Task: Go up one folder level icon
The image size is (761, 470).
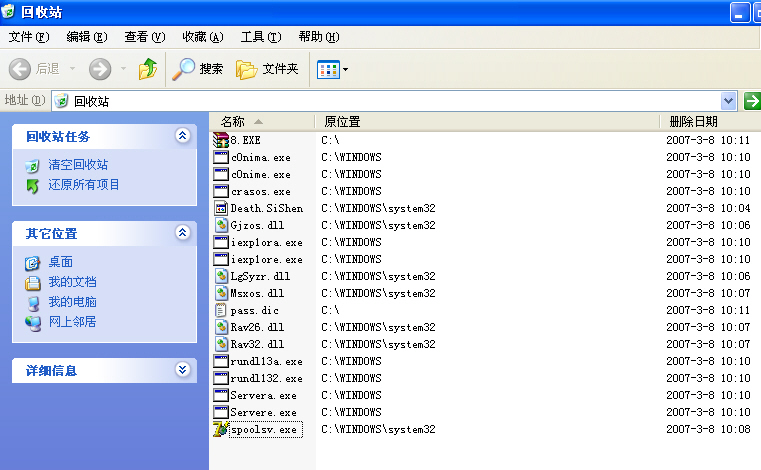Action: [148, 69]
